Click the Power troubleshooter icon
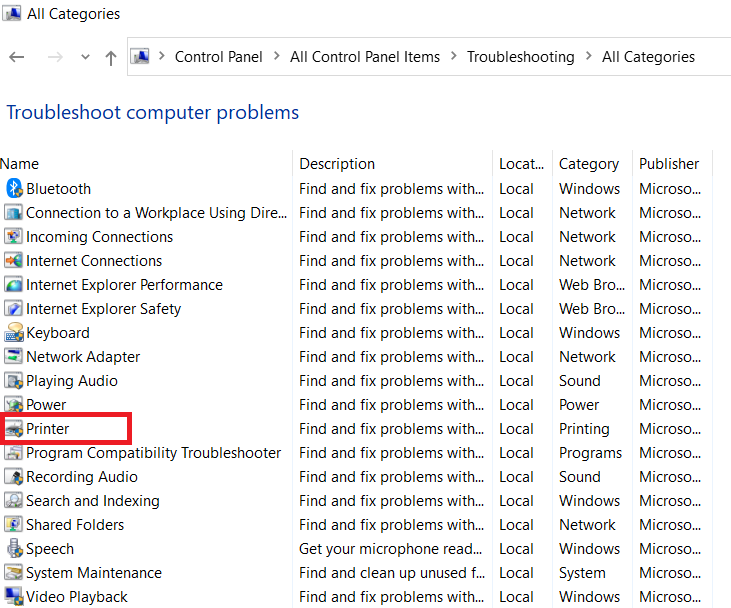Screen dimensions: 731x608 [14, 405]
